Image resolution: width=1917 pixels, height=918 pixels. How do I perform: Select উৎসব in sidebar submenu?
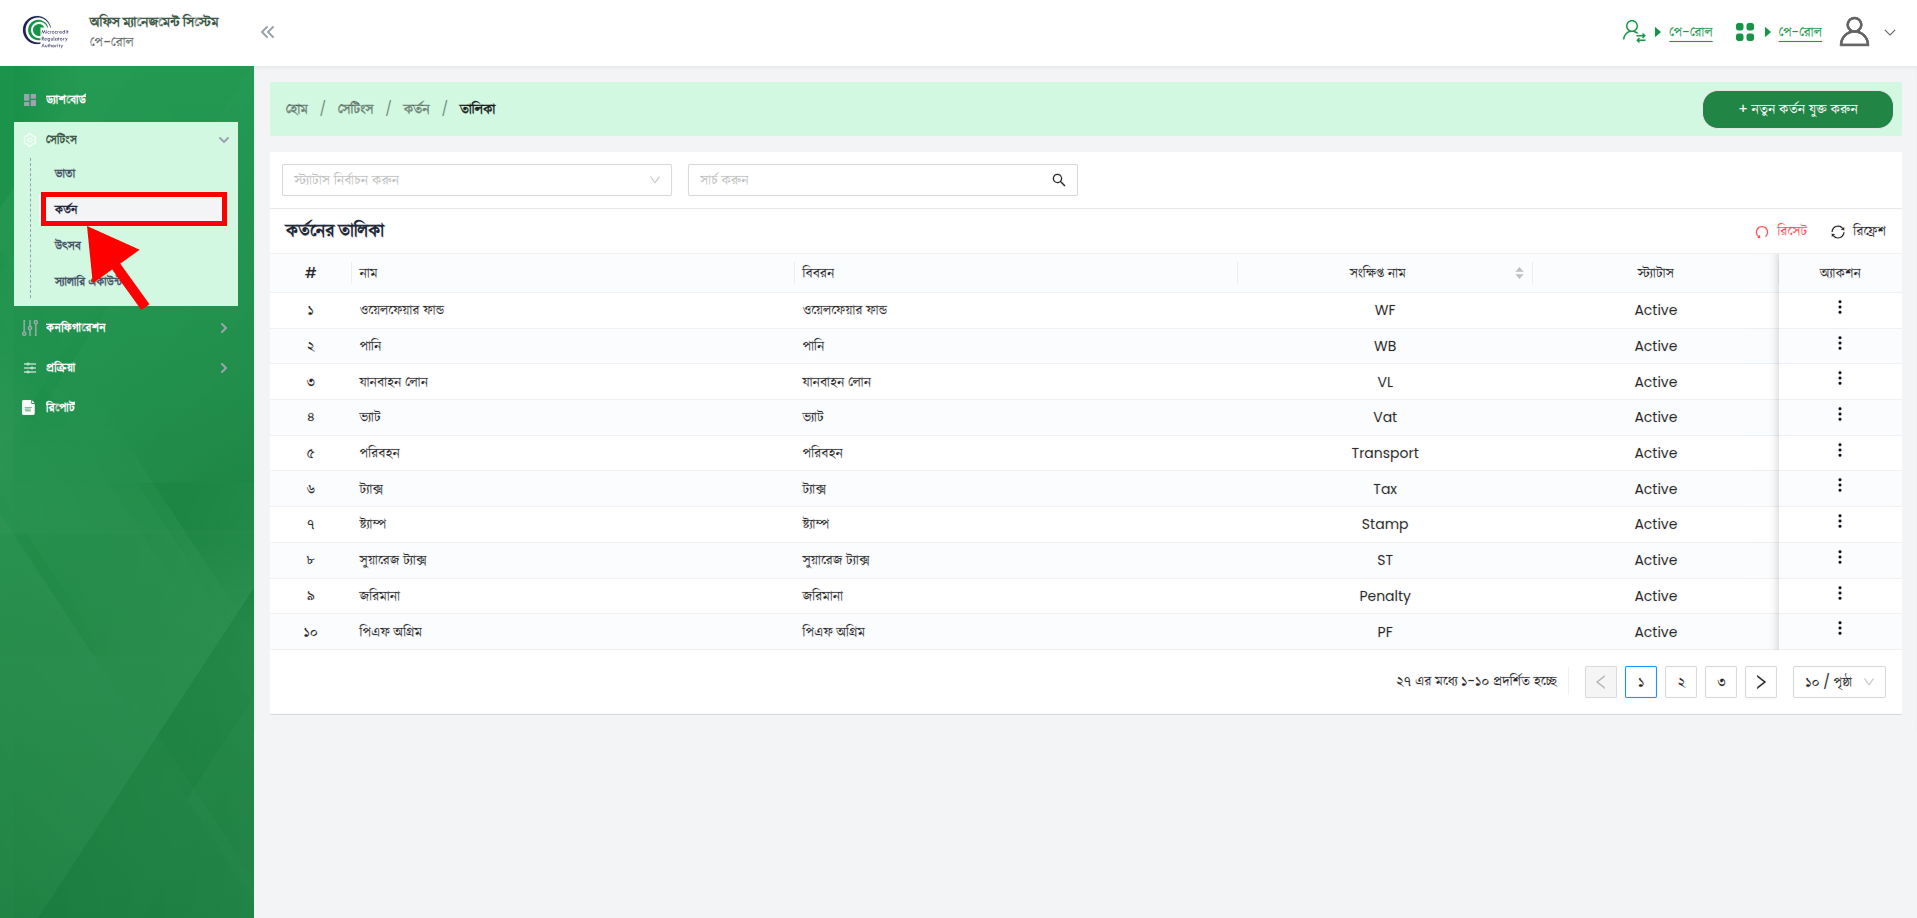[68, 245]
